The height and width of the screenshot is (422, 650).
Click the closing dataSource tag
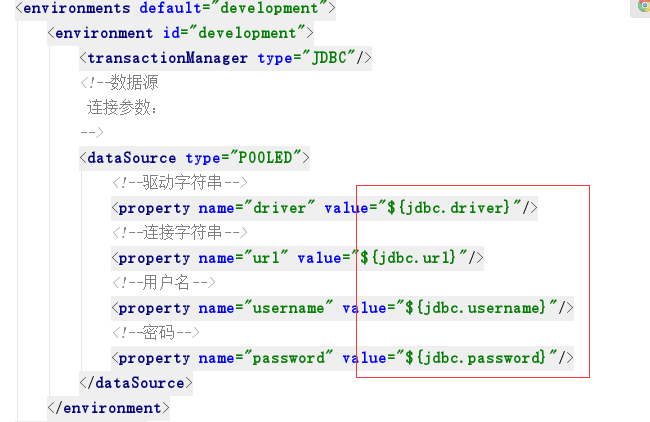[136, 383]
